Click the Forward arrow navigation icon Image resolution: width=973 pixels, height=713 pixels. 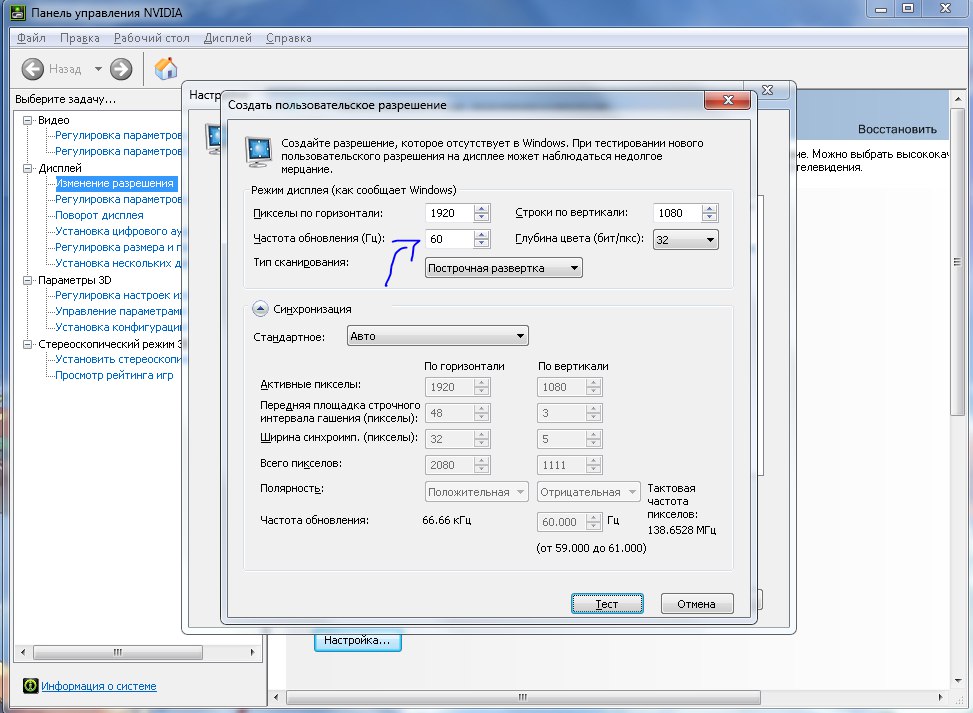121,69
